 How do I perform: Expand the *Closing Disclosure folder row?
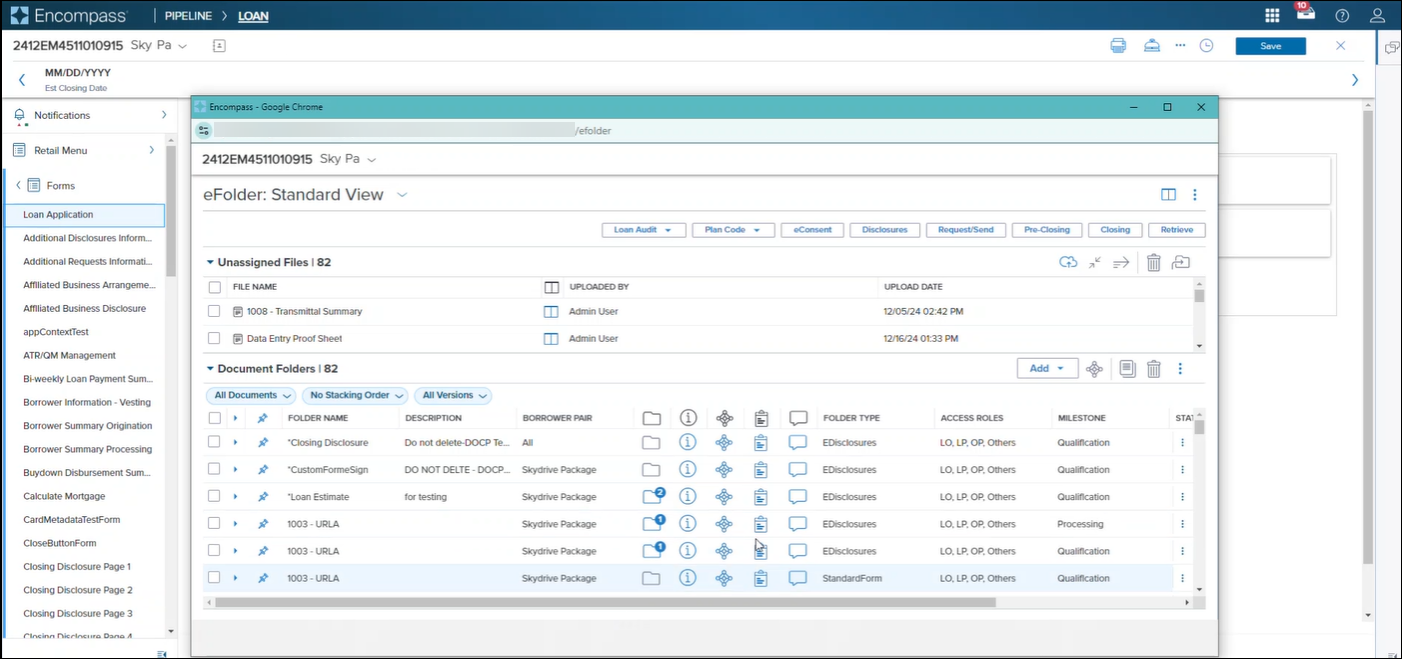(x=236, y=442)
